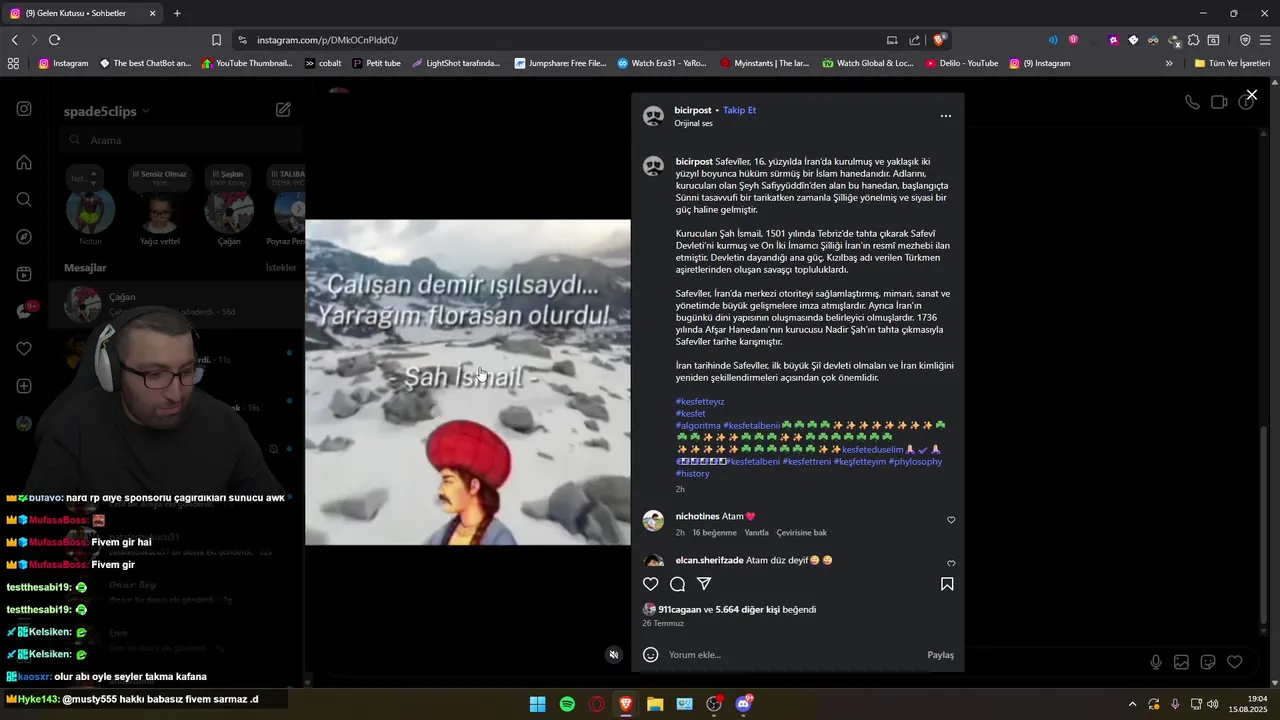
Task: Open the Explore compass icon
Action: click(24, 237)
